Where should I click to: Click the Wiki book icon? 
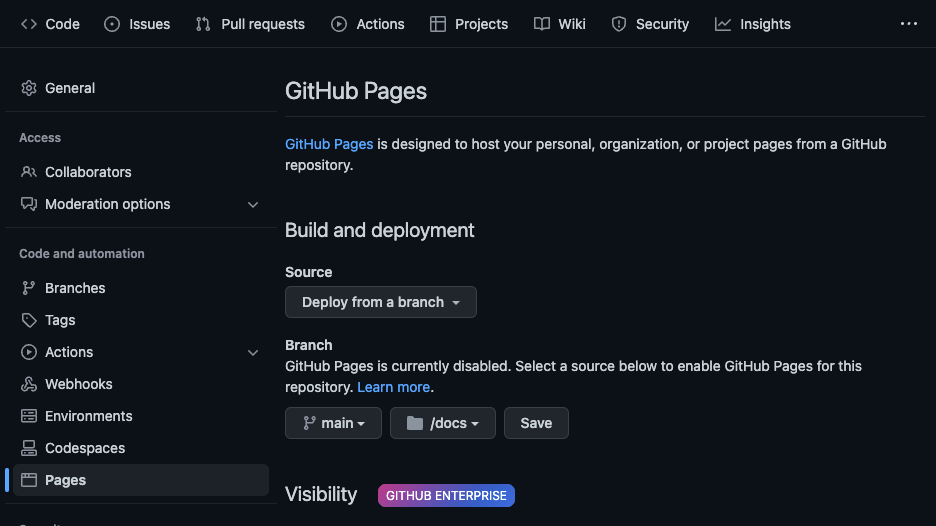point(541,24)
